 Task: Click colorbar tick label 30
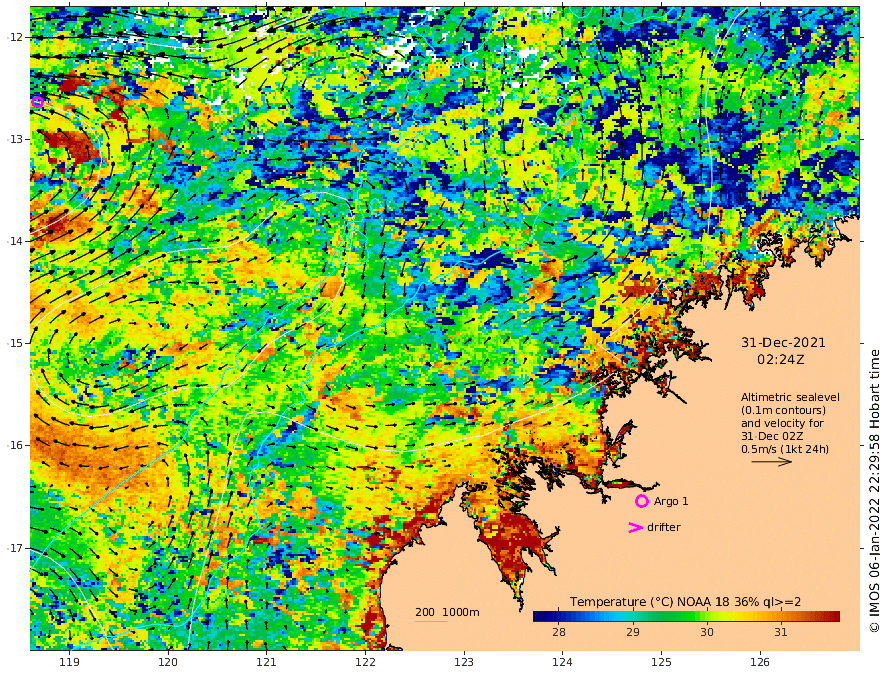pos(707,632)
